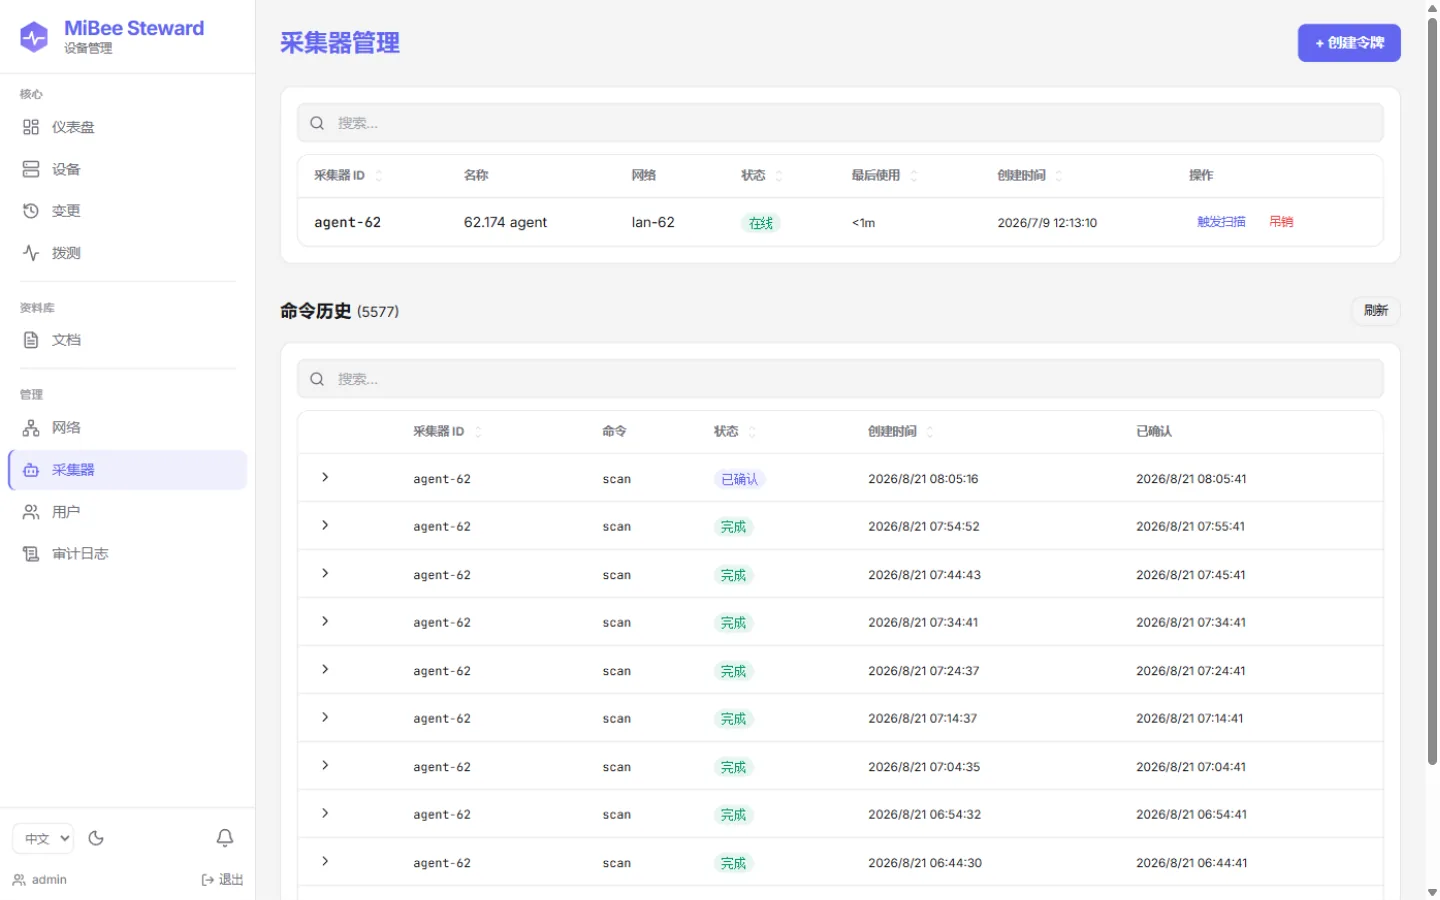This screenshot has width=1440, height=900.
Task: Sort command history by 状态
Action: click(735, 432)
